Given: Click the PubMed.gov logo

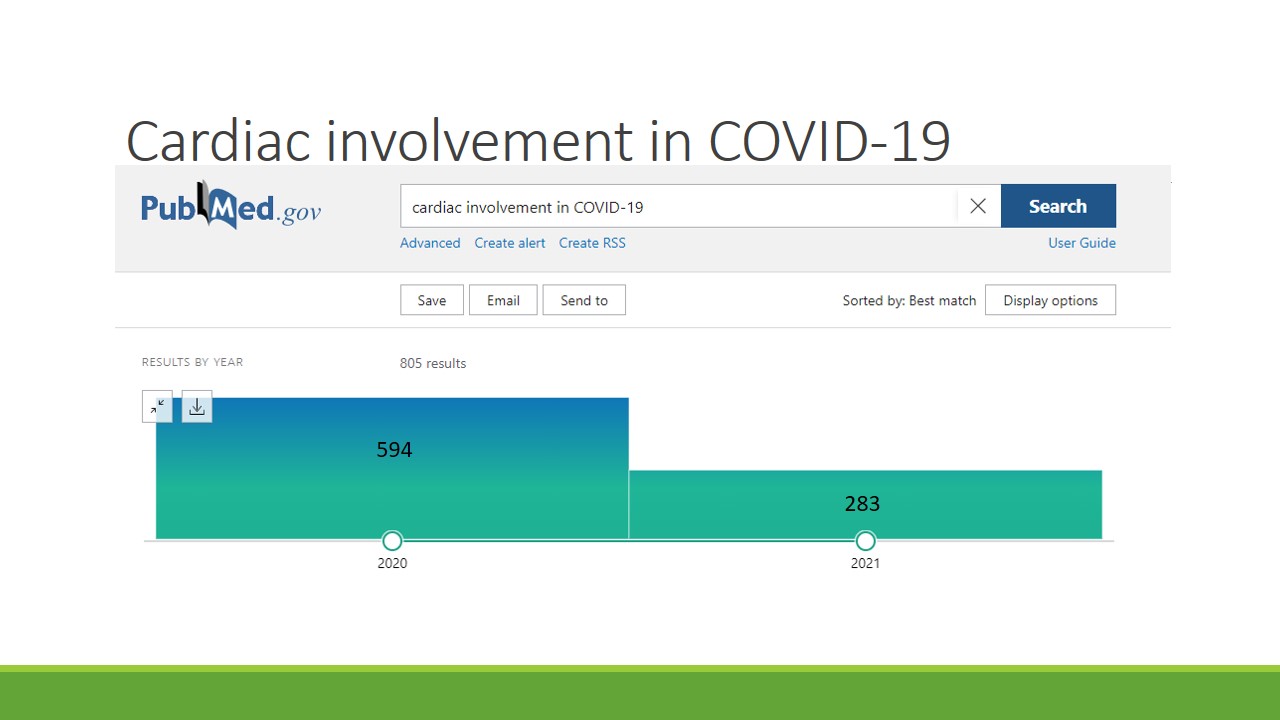Looking at the screenshot, I should pos(231,207).
